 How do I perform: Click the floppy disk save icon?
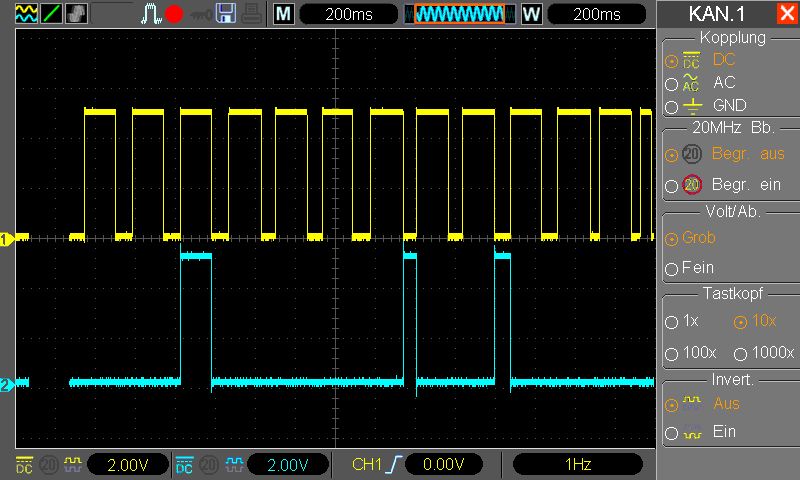tap(226, 14)
